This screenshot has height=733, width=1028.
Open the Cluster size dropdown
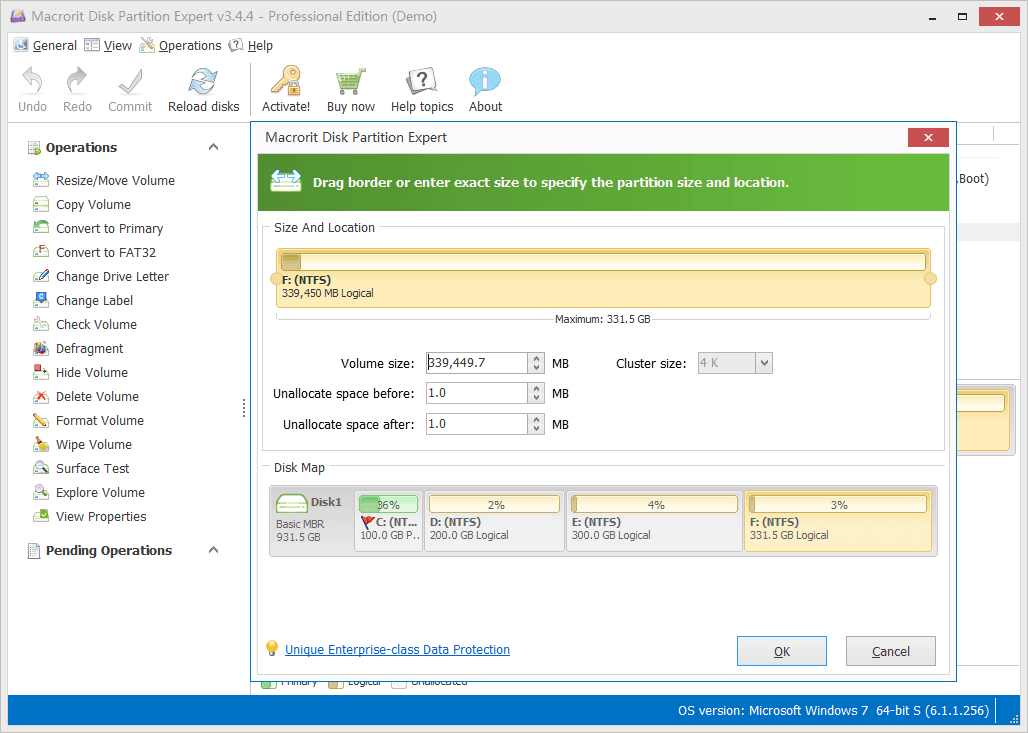point(764,363)
